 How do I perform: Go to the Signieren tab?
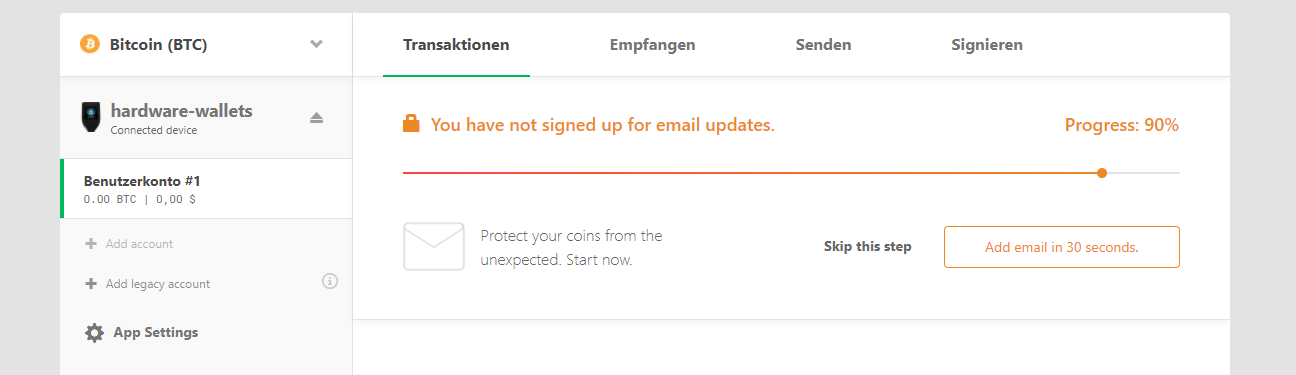tap(987, 45)
